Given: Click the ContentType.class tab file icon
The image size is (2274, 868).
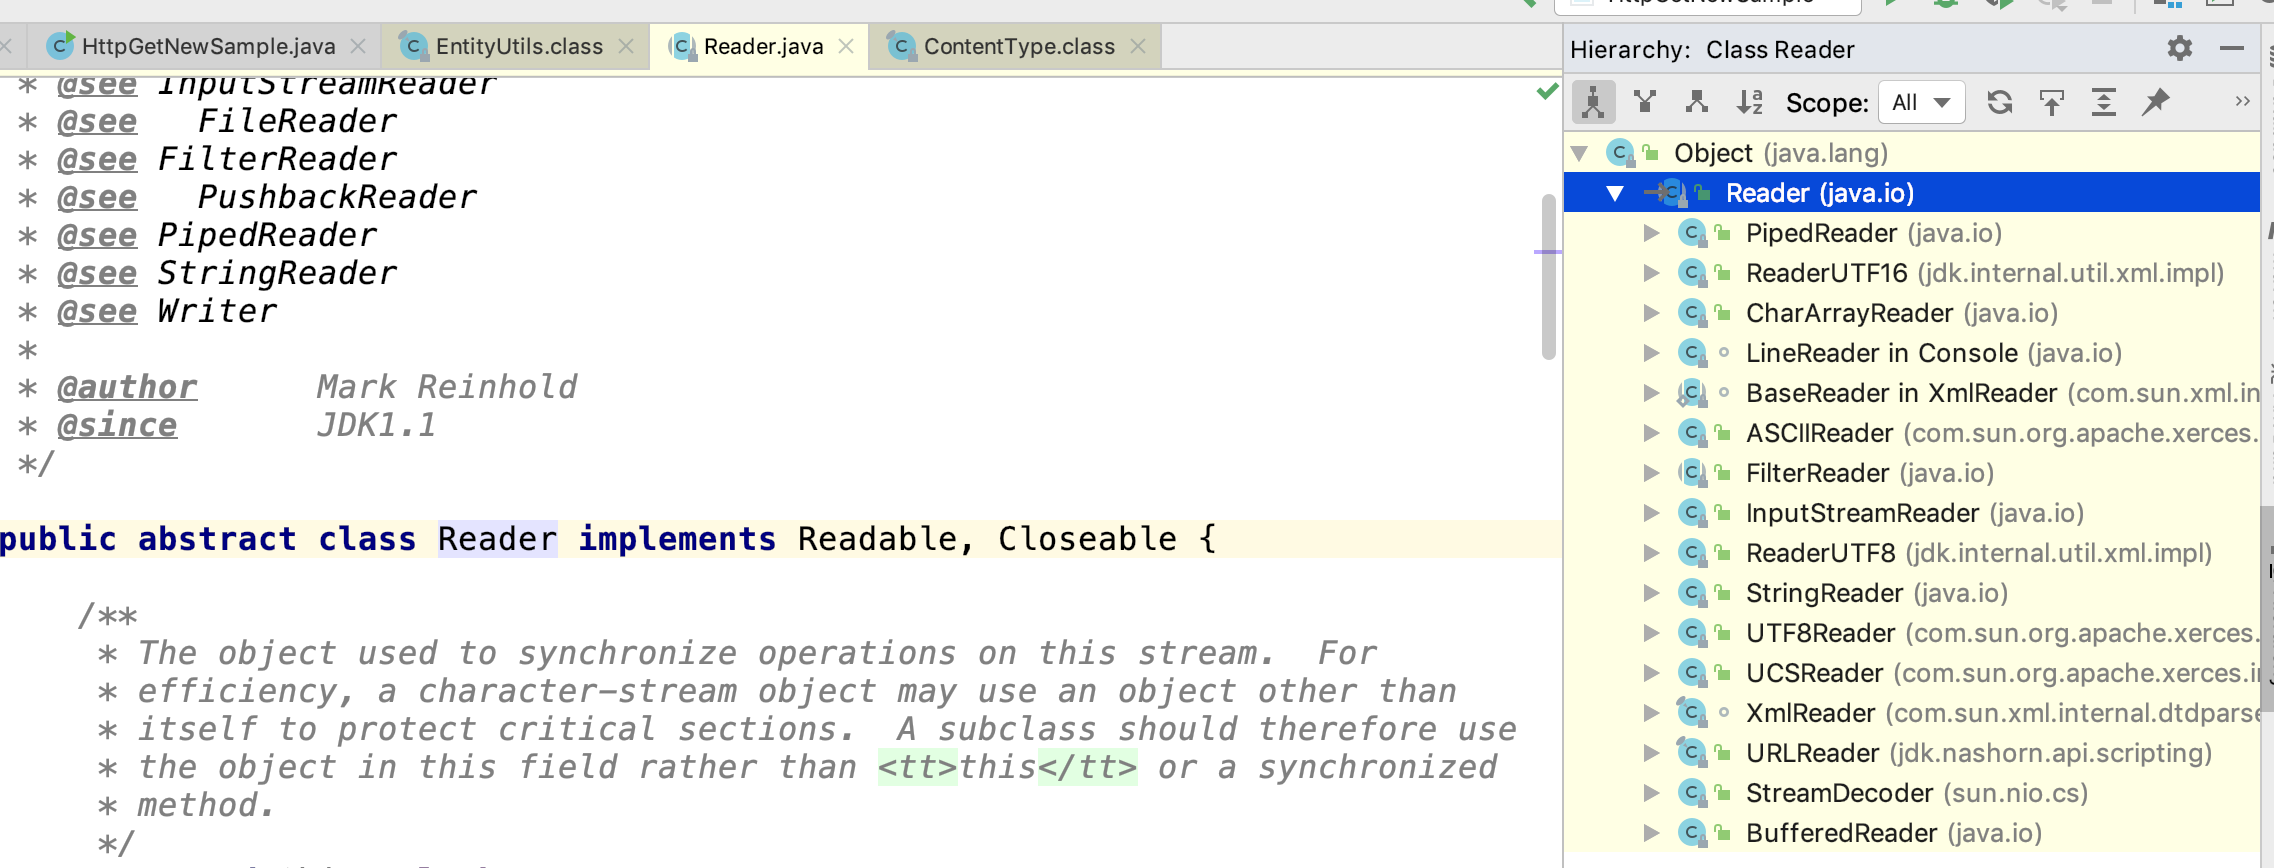Looking at the screenshot, I should click(x=901, y=46).
